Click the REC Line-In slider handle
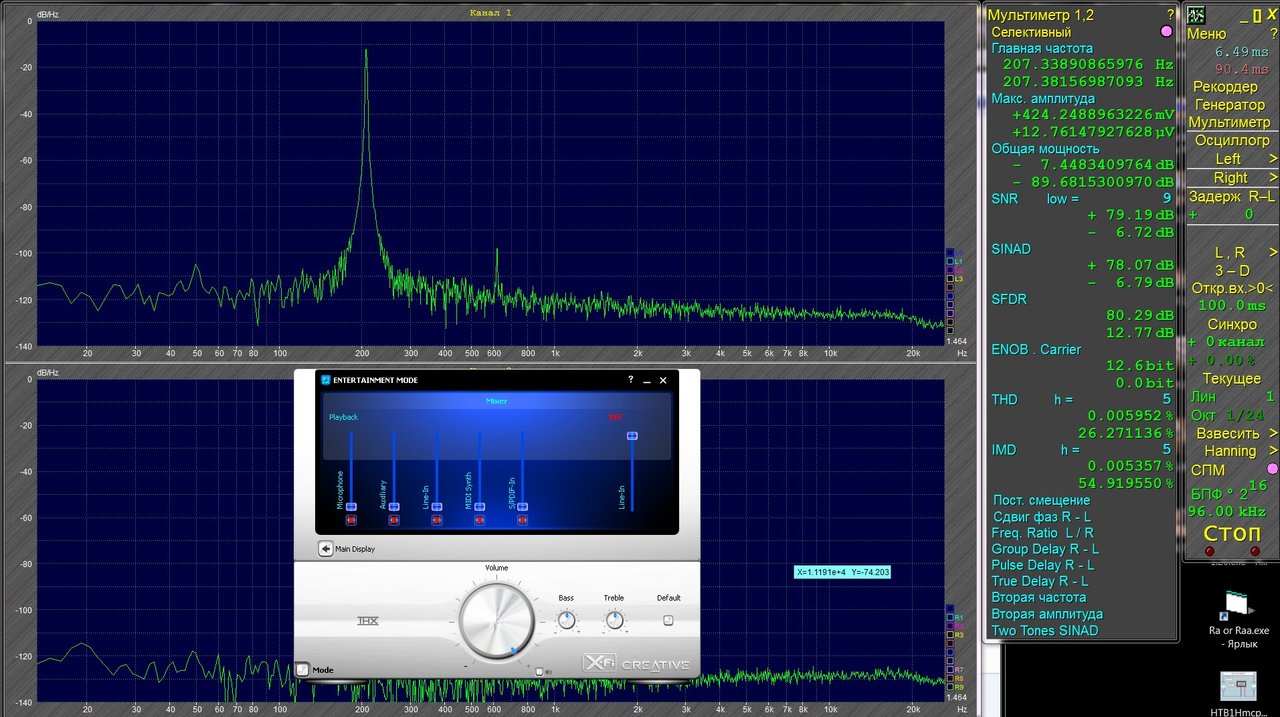This screenshot has width=1280, height=717. click(632, 435)
